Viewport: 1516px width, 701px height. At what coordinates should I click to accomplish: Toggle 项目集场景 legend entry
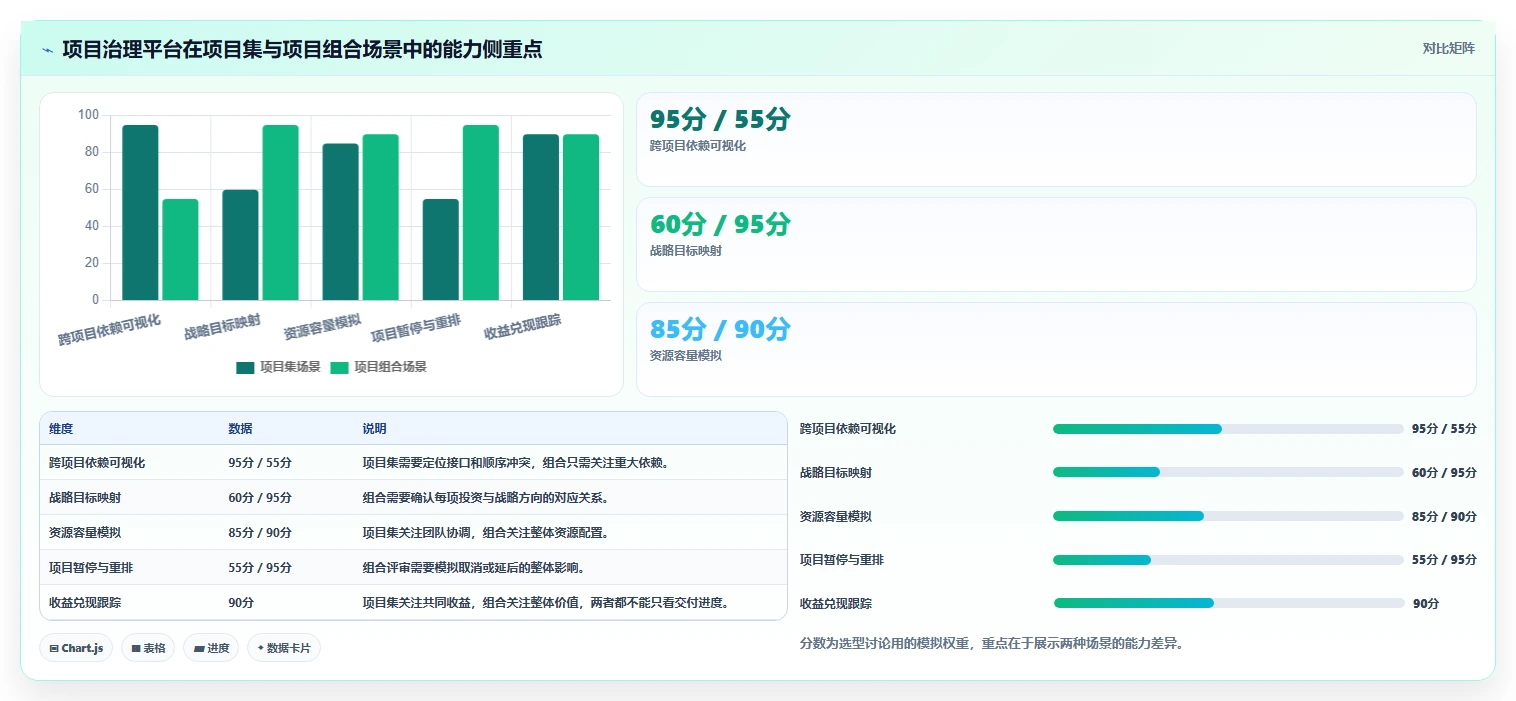(278, 367)
